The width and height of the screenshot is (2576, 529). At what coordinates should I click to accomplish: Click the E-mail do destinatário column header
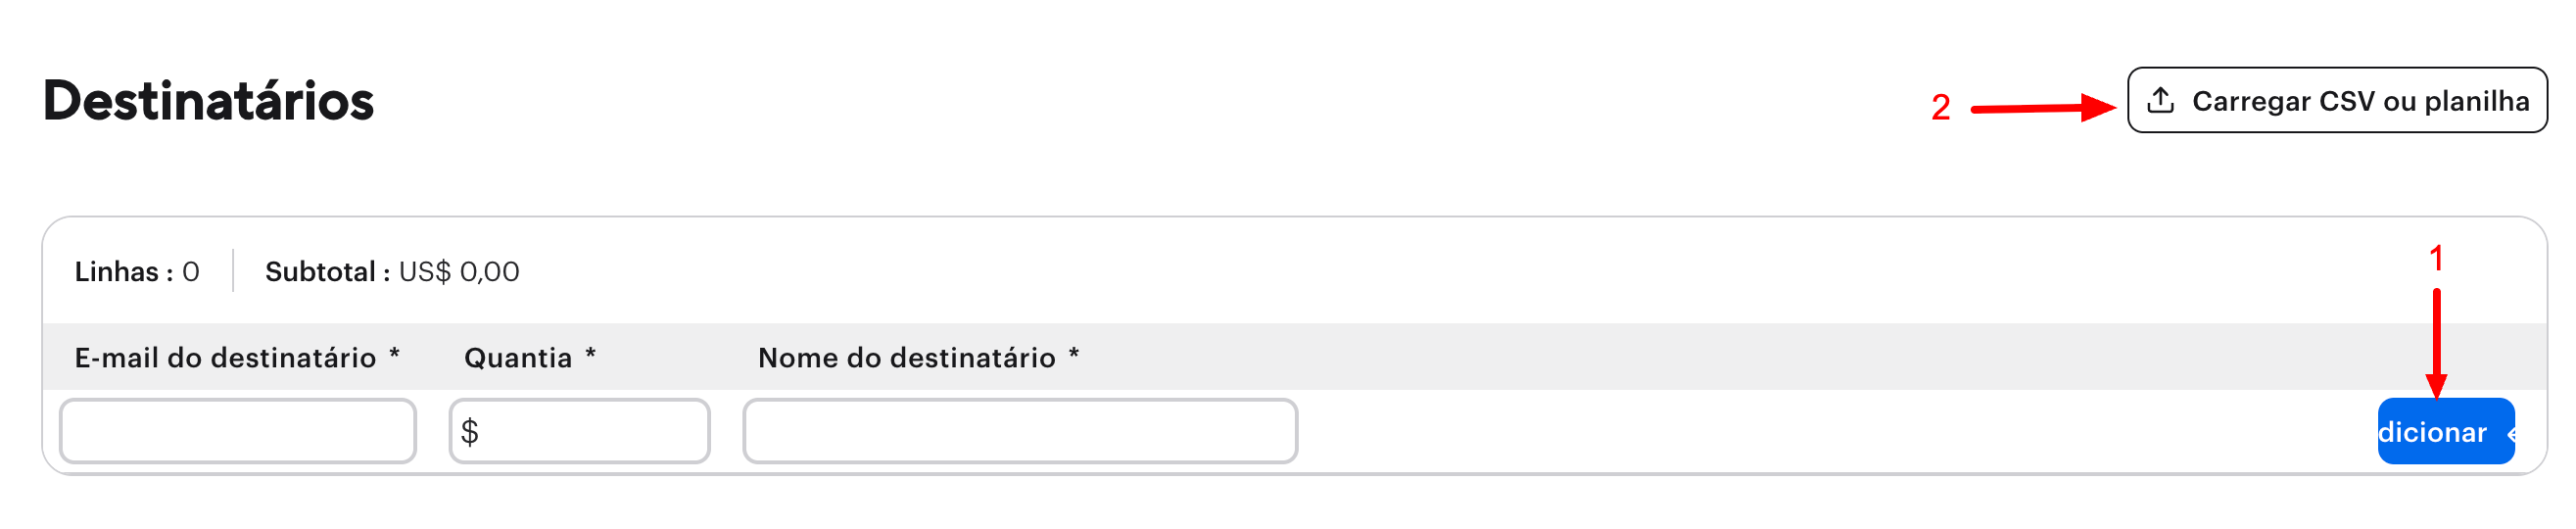(226, 358)
